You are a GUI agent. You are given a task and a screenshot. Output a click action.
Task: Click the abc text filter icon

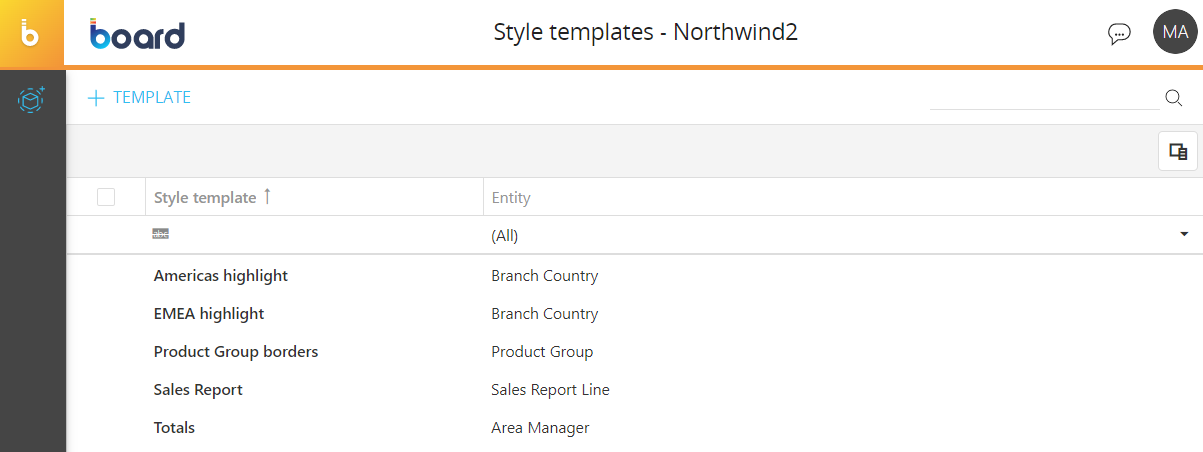[160, 234]
